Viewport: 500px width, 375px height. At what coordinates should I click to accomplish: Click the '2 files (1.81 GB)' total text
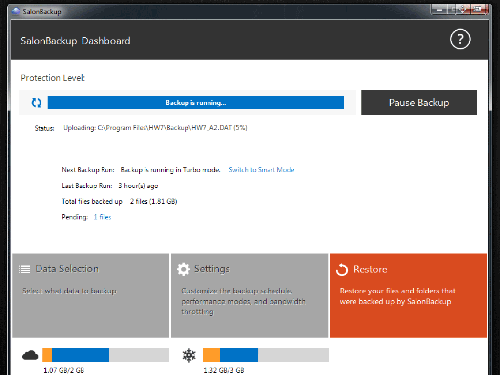(154, 201)
